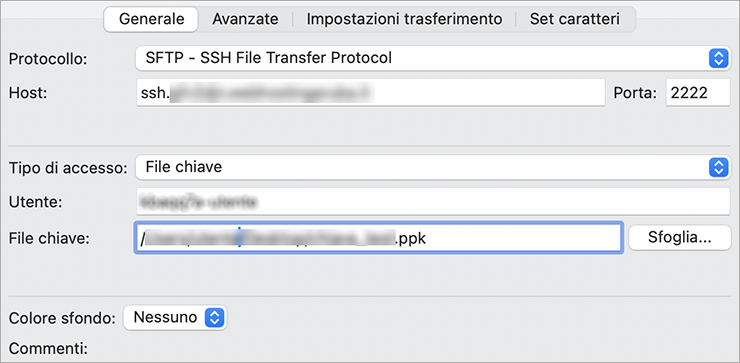Open the Impostazioni trasferimento tab
The width and height of the screenshot is (740, 363).
404,19
